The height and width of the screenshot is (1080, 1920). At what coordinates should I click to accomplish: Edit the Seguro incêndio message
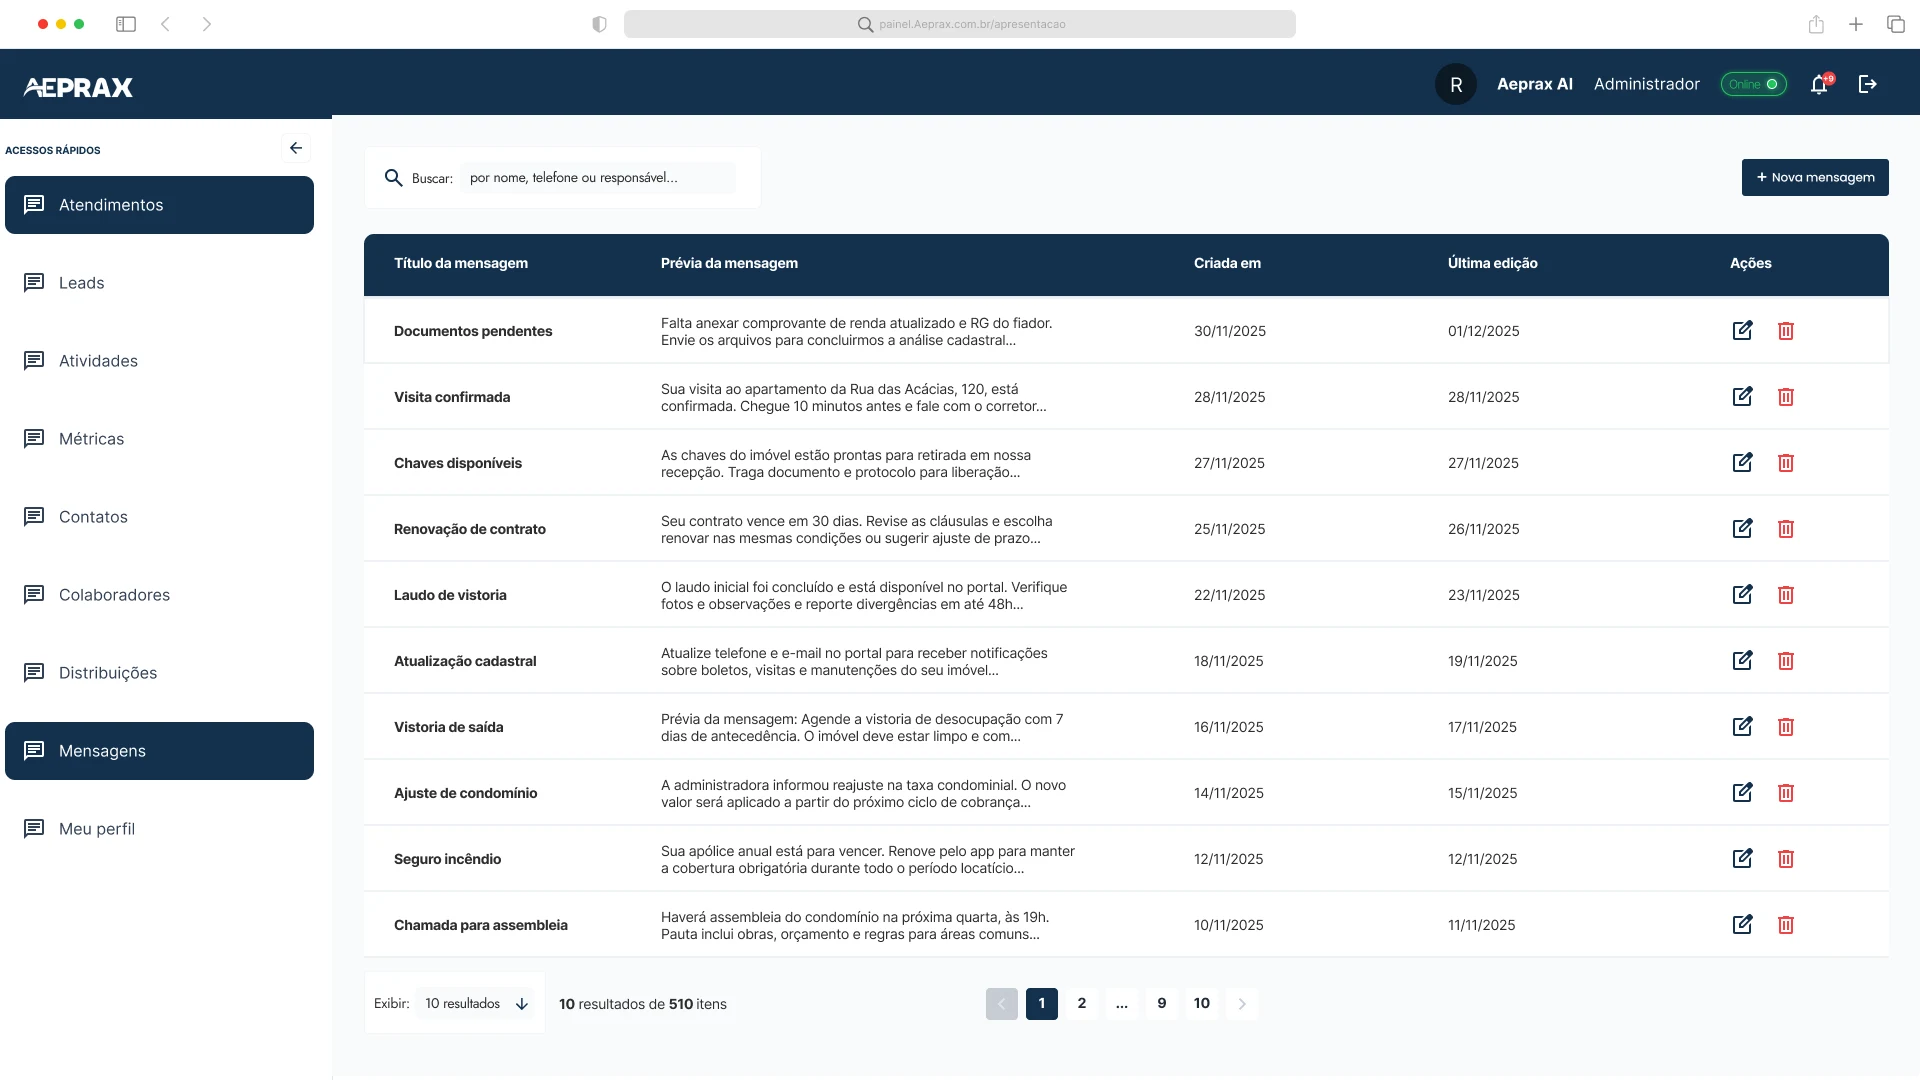pos(1742,859)
